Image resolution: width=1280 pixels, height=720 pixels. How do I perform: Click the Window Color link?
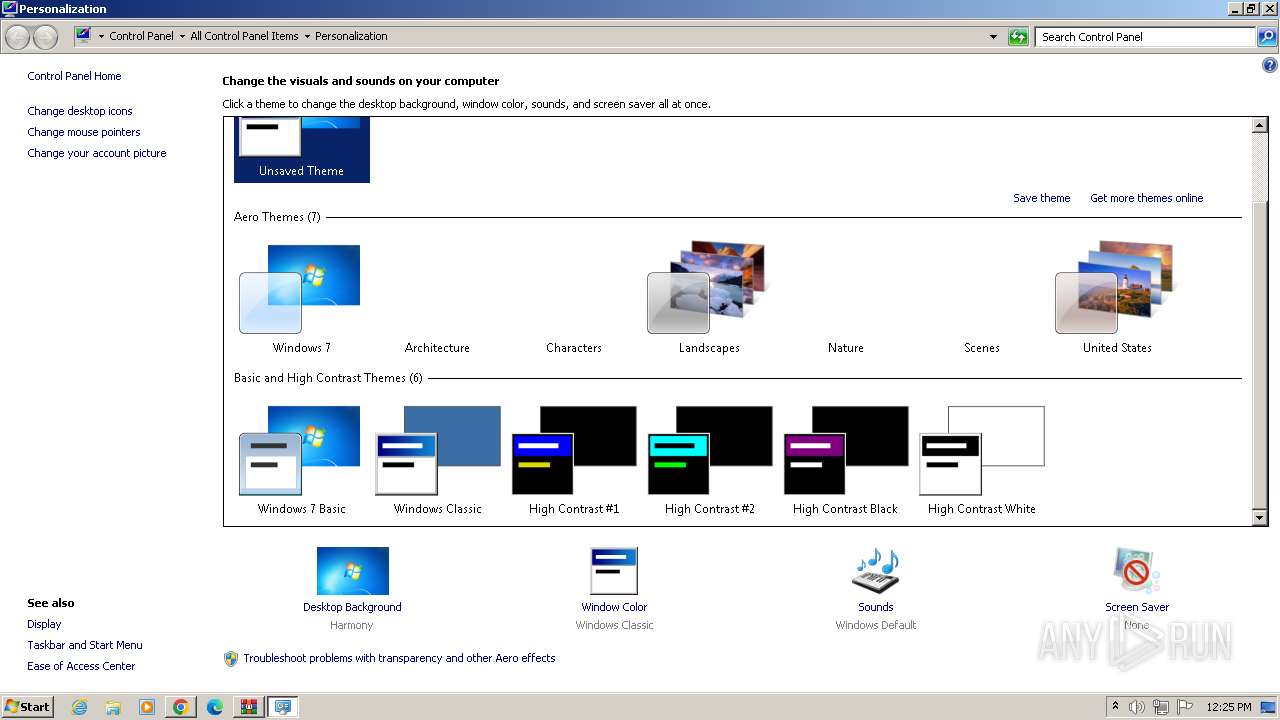click(614, 607)
